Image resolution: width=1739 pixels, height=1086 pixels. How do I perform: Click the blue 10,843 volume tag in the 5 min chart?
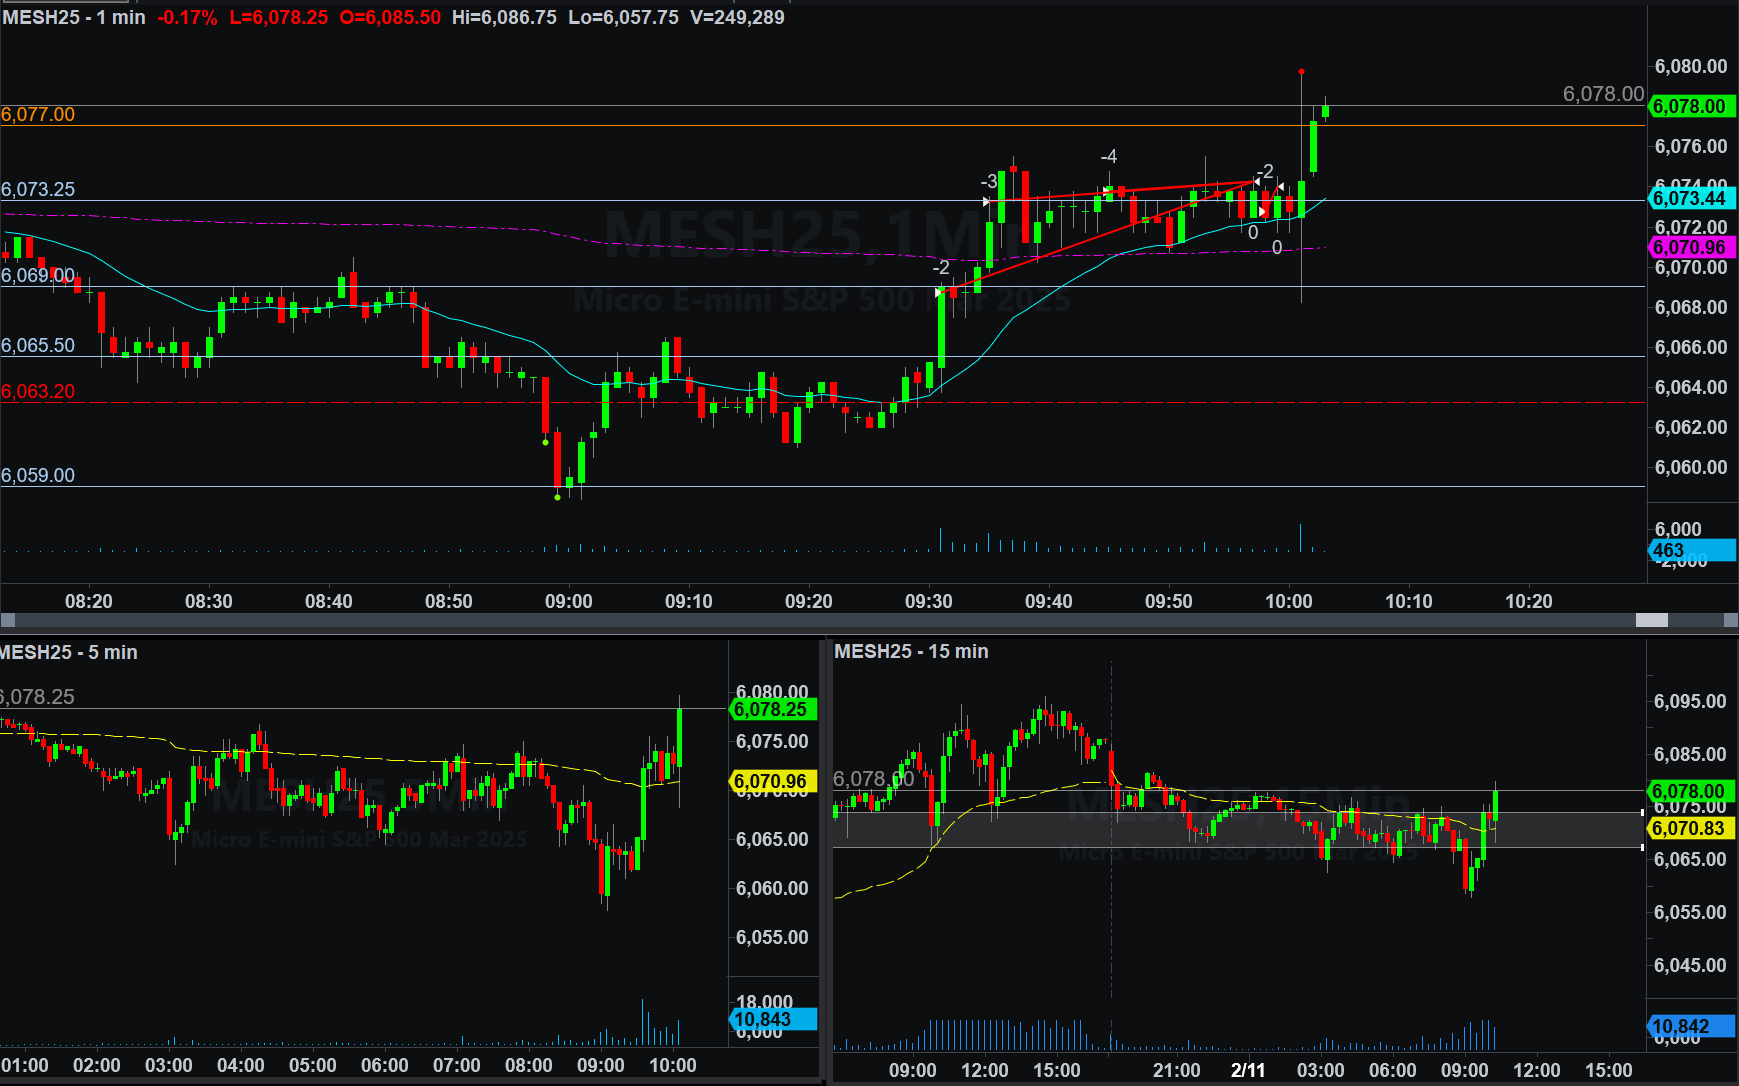(773, 1019)
